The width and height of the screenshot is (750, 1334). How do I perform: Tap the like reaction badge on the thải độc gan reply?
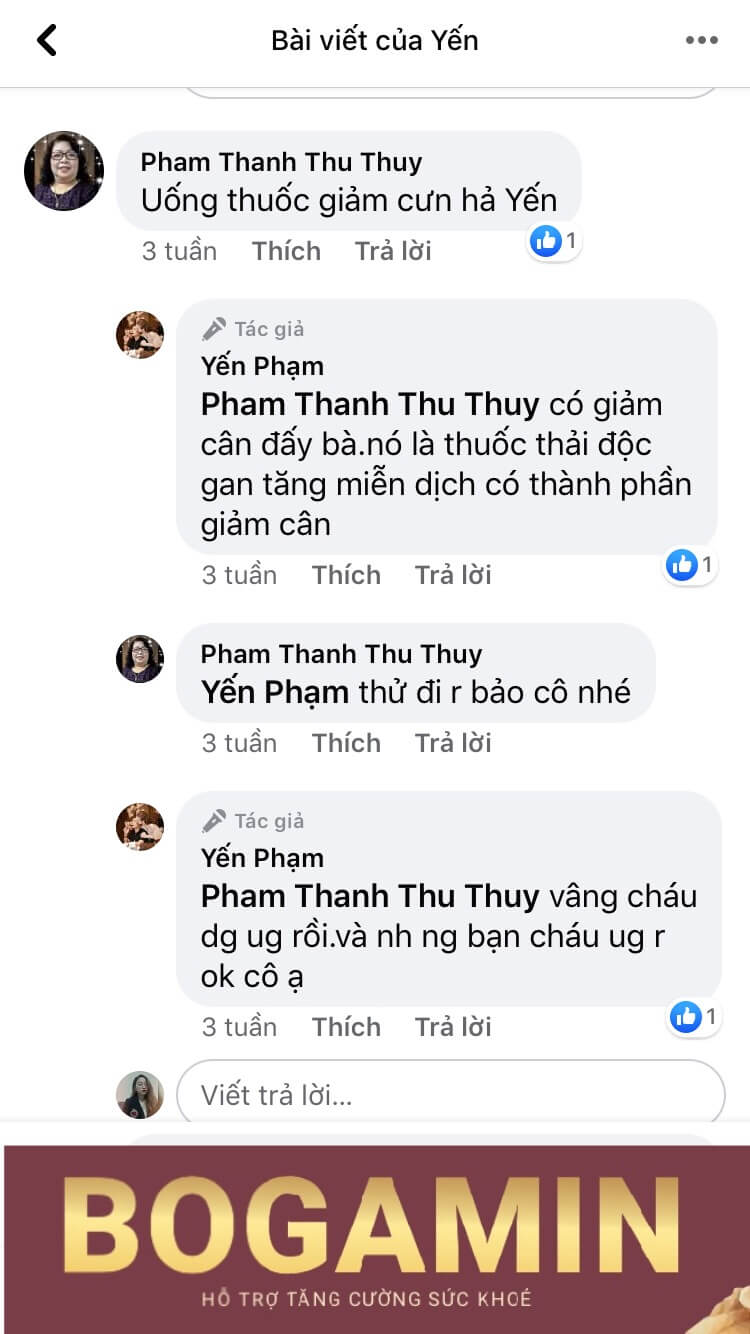(x=691, y=565)
